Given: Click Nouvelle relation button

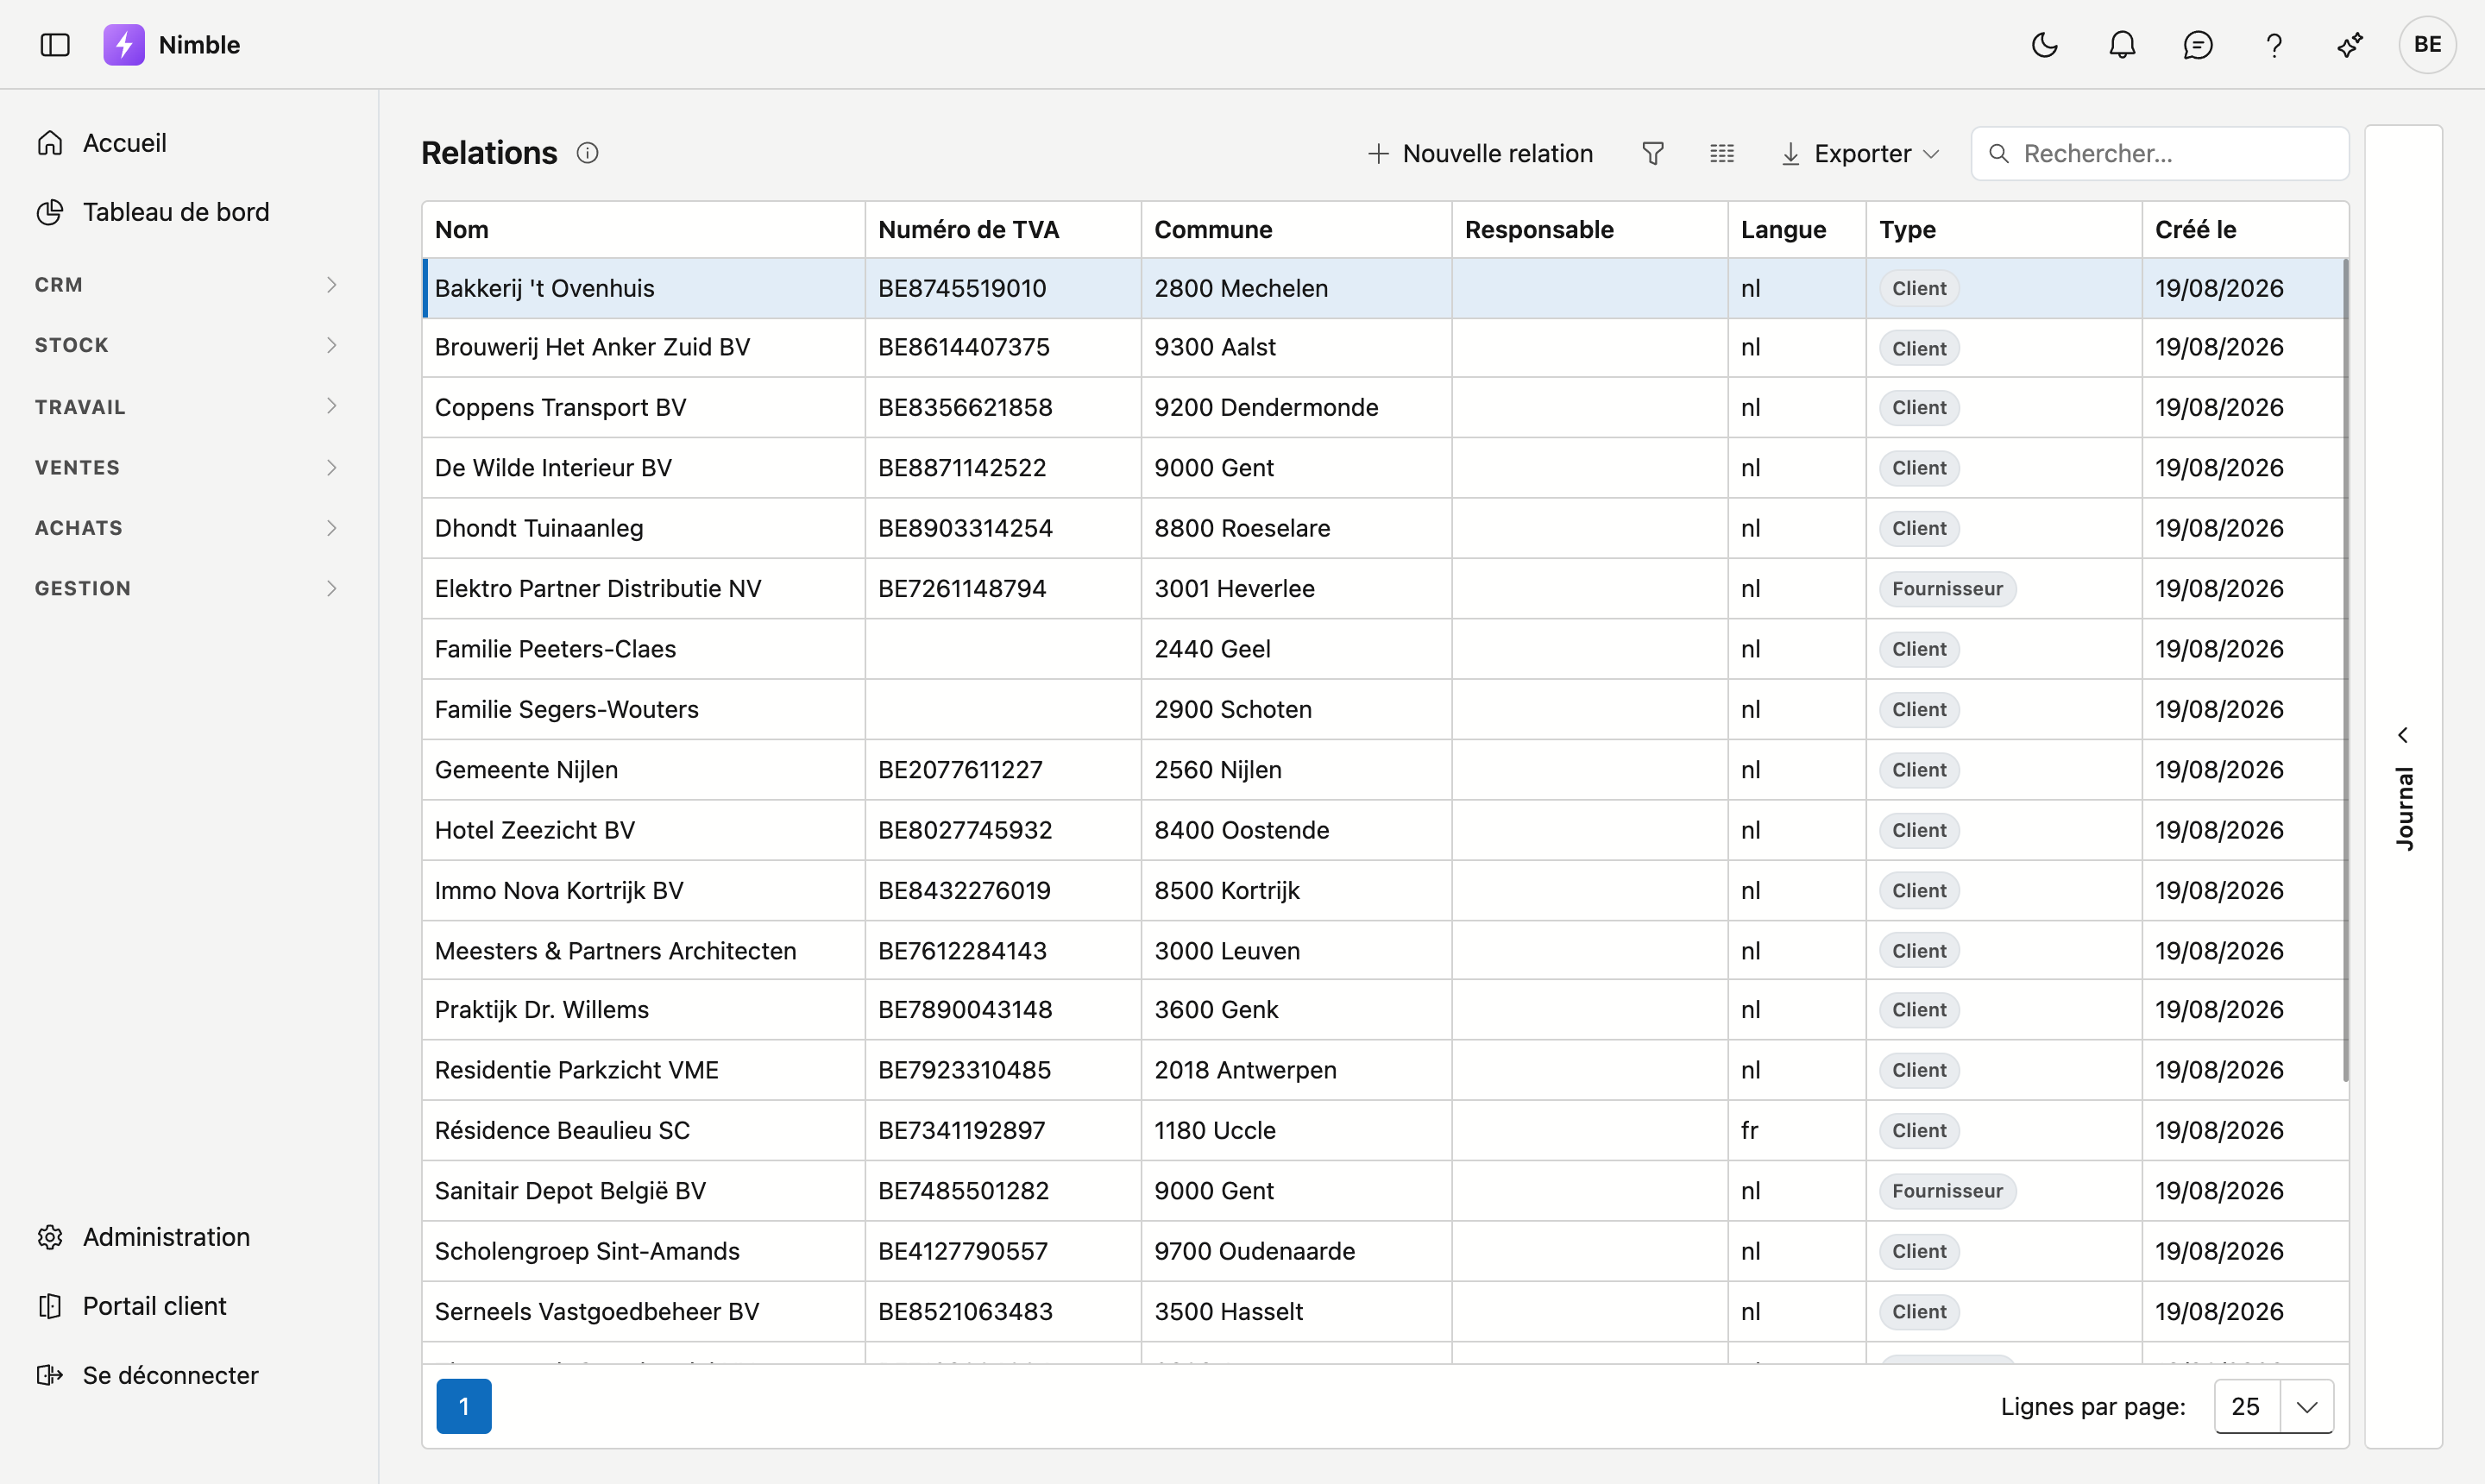Looking at the screenshot, I should tap(1480, 153).
